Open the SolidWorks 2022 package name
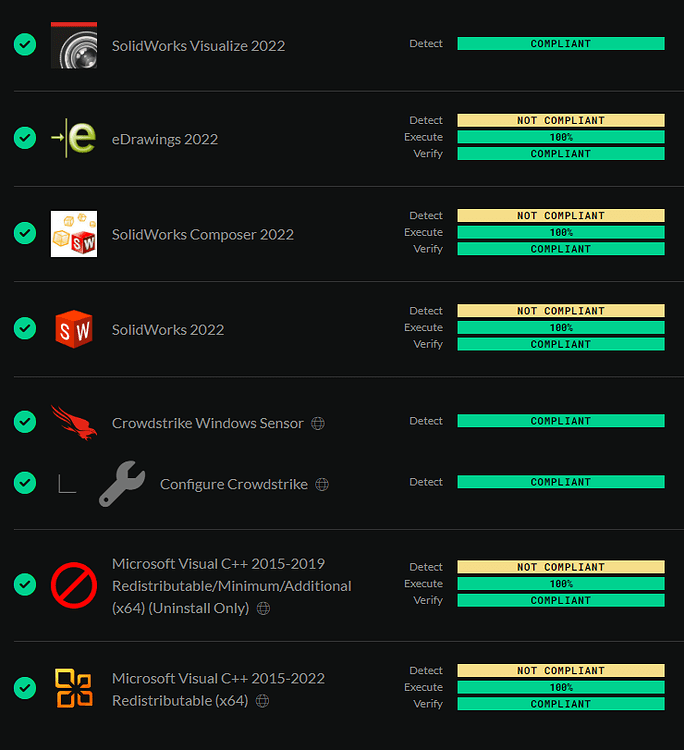Image resolution: width=684 pixels, height=750 pixels. point(168,329)
